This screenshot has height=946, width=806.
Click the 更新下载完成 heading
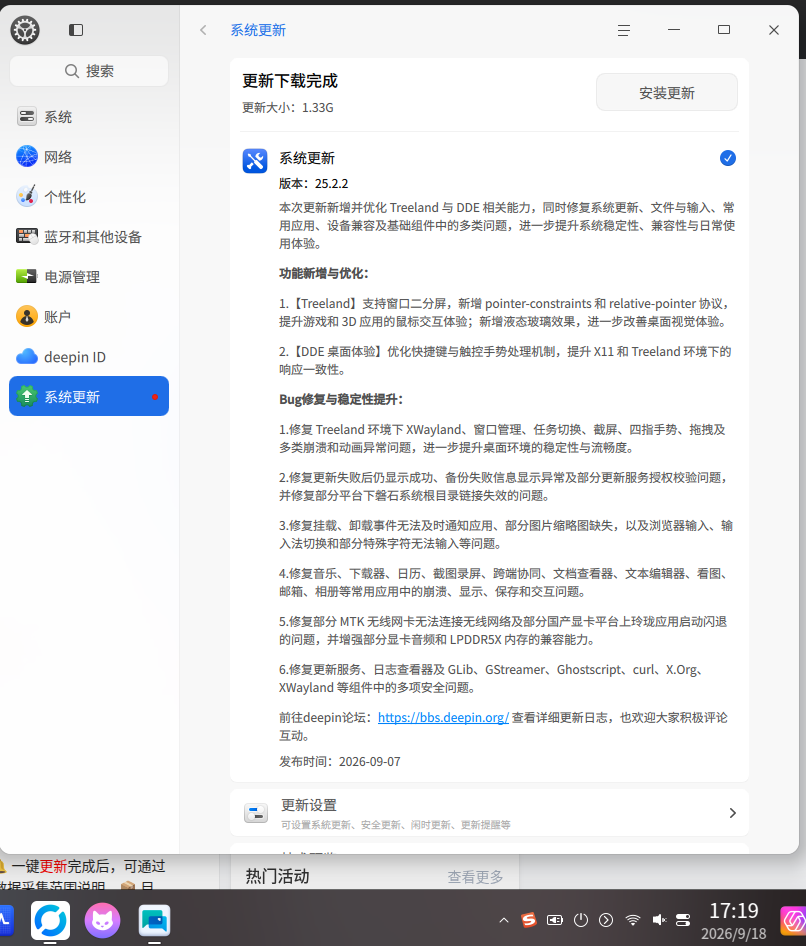coord(290,81)
